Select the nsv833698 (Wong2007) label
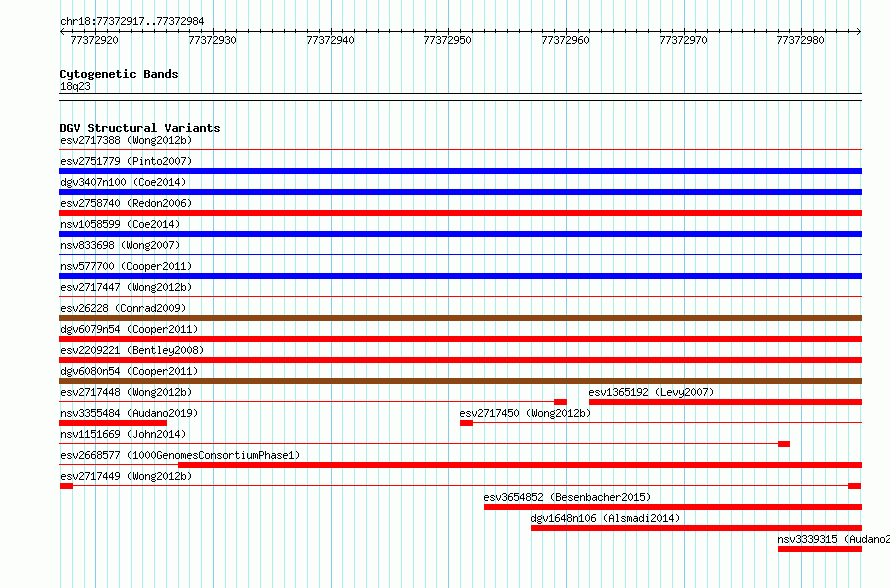 point(120,245)
